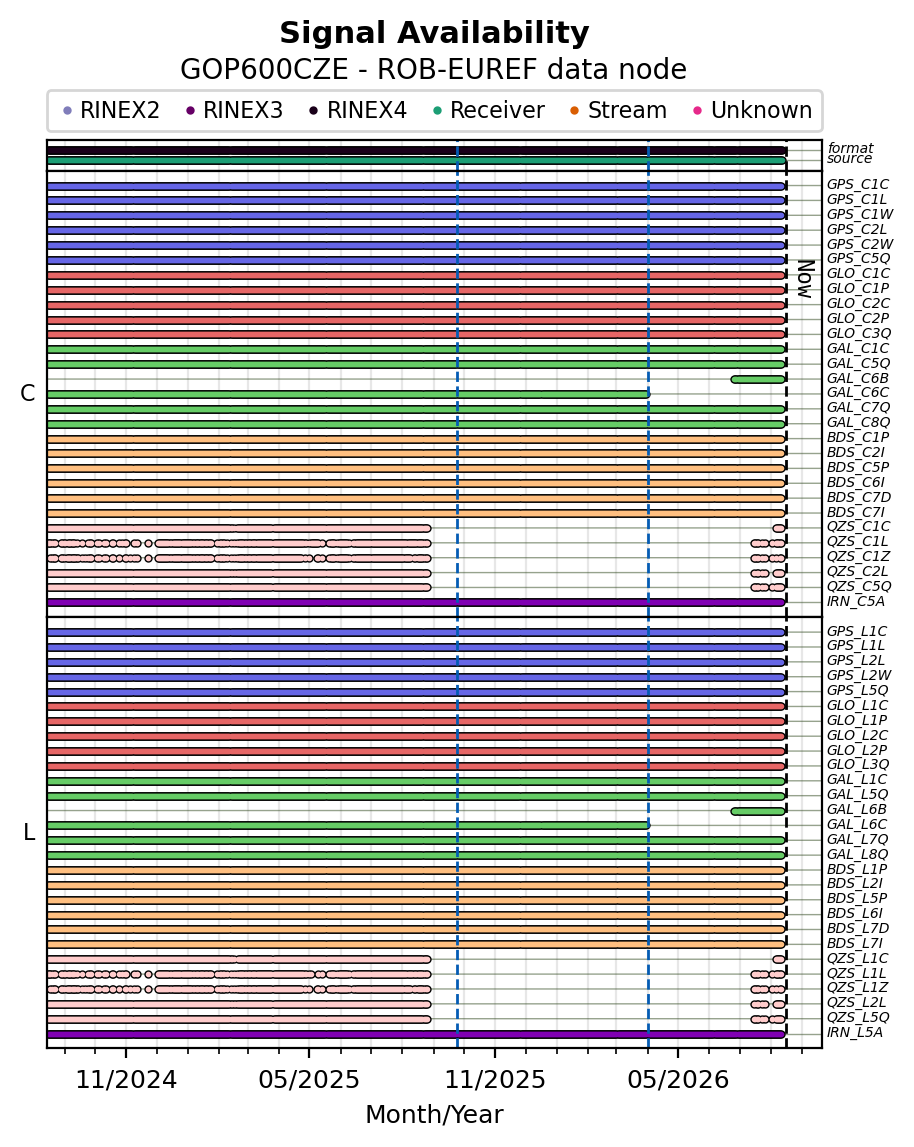Click the GAL_L6B short green bar

point(758,811)
